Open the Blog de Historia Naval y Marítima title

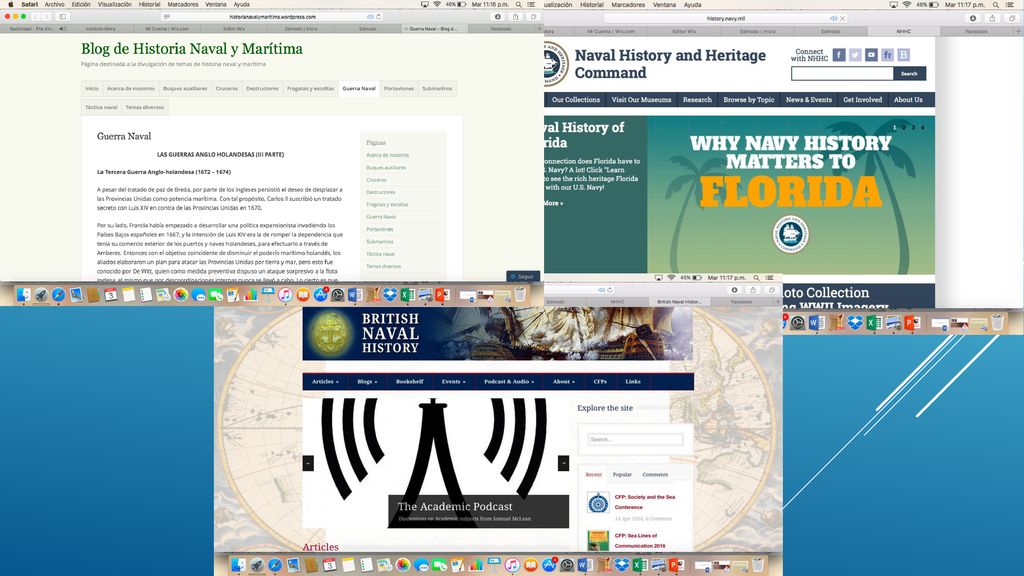point(192,49)
